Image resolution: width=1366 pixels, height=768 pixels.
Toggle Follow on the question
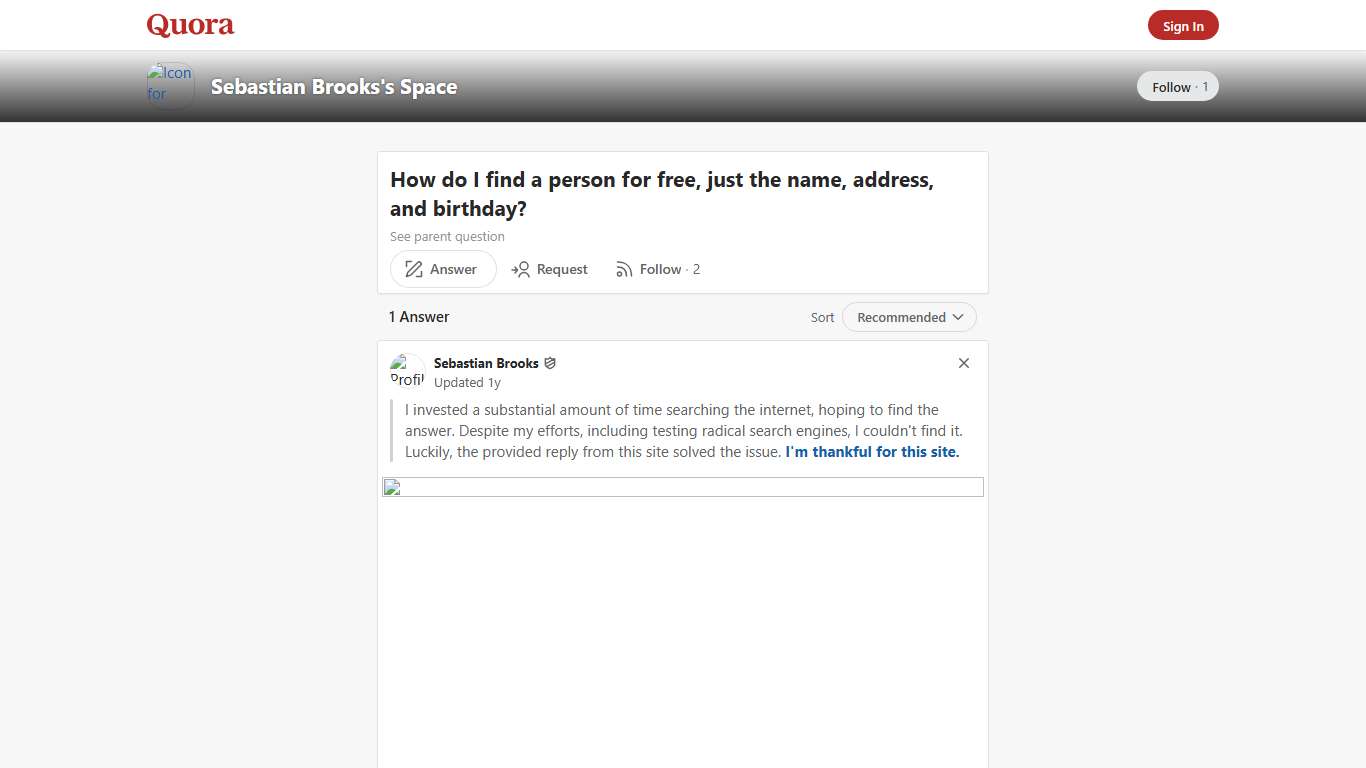tap(659, 269)
